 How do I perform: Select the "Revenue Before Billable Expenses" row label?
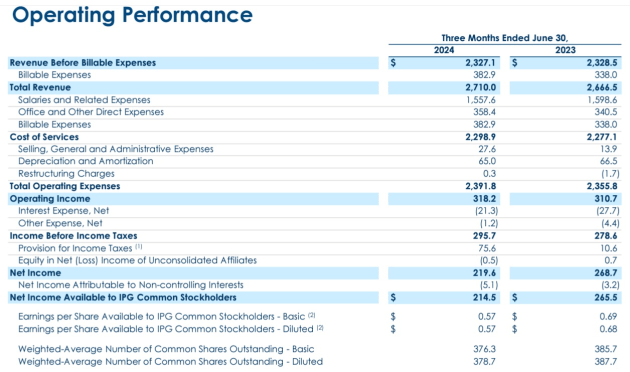point(83,63)
